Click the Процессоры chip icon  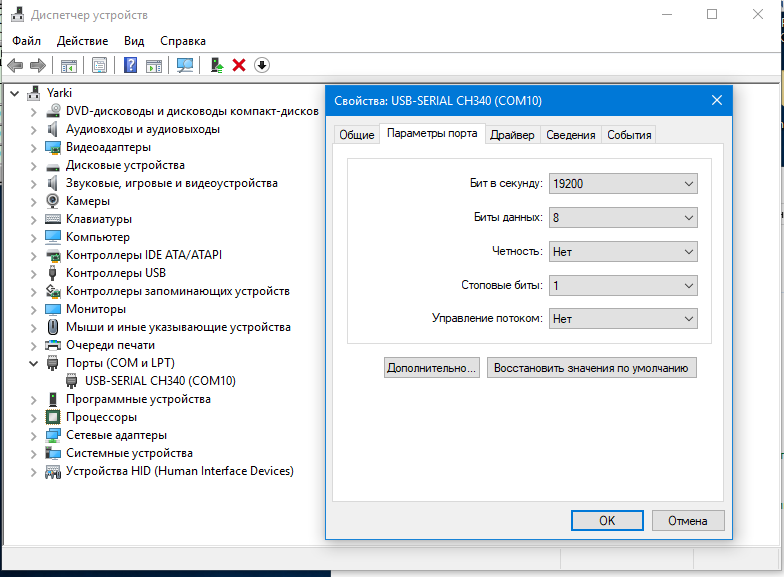pos(53,417)
